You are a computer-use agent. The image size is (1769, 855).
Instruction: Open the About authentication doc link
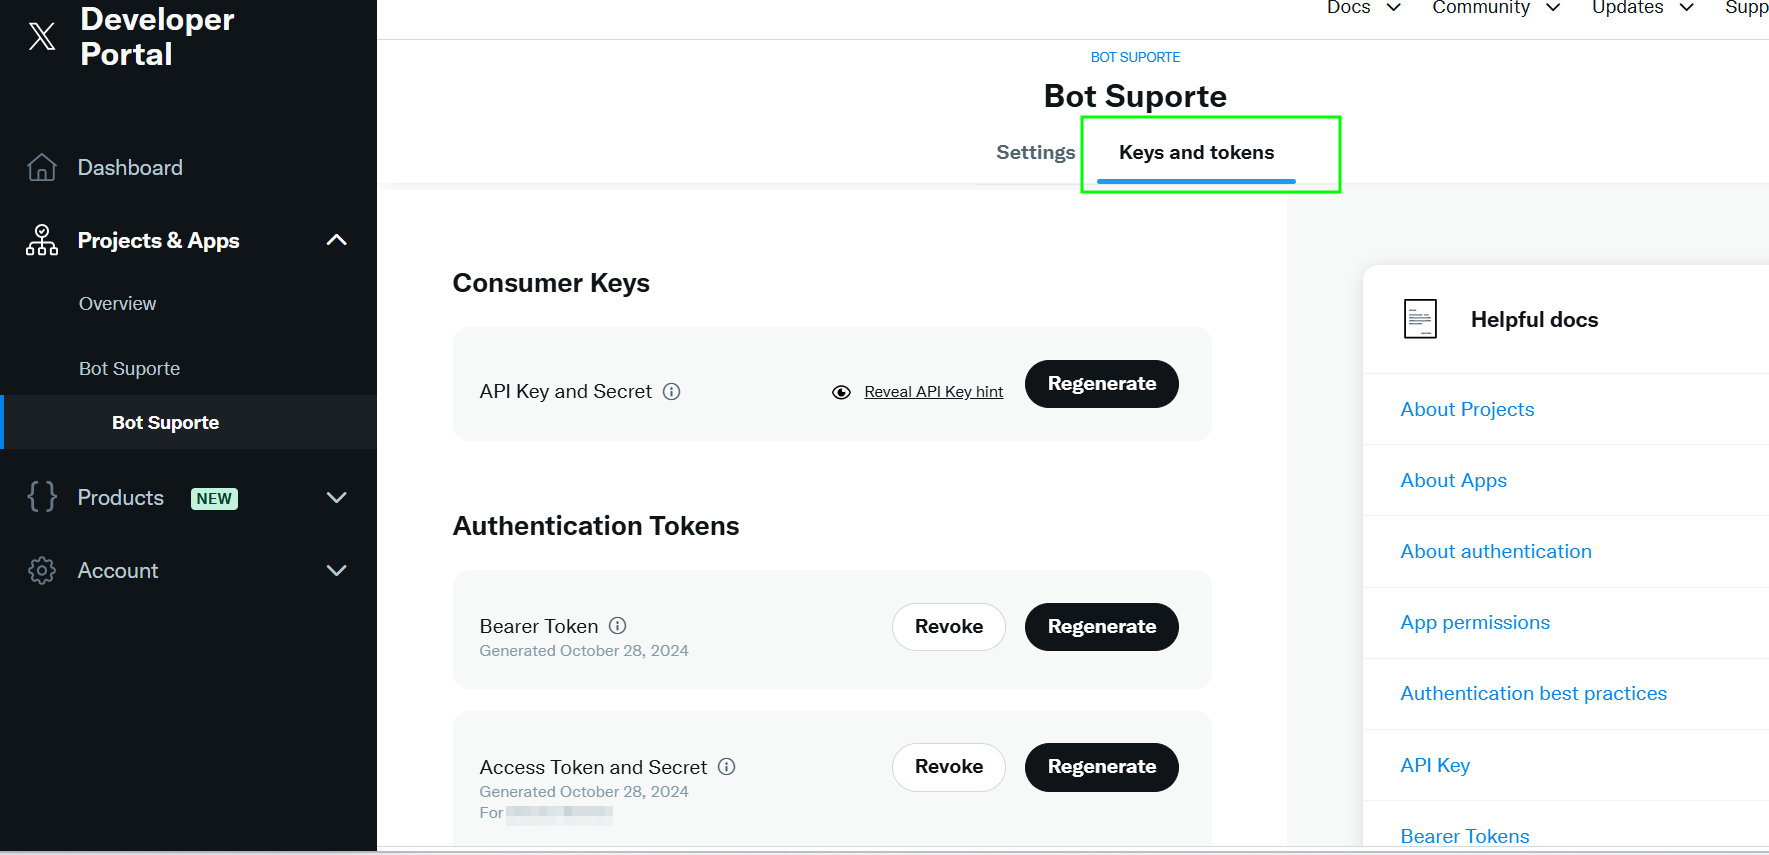coord(1495,551)
